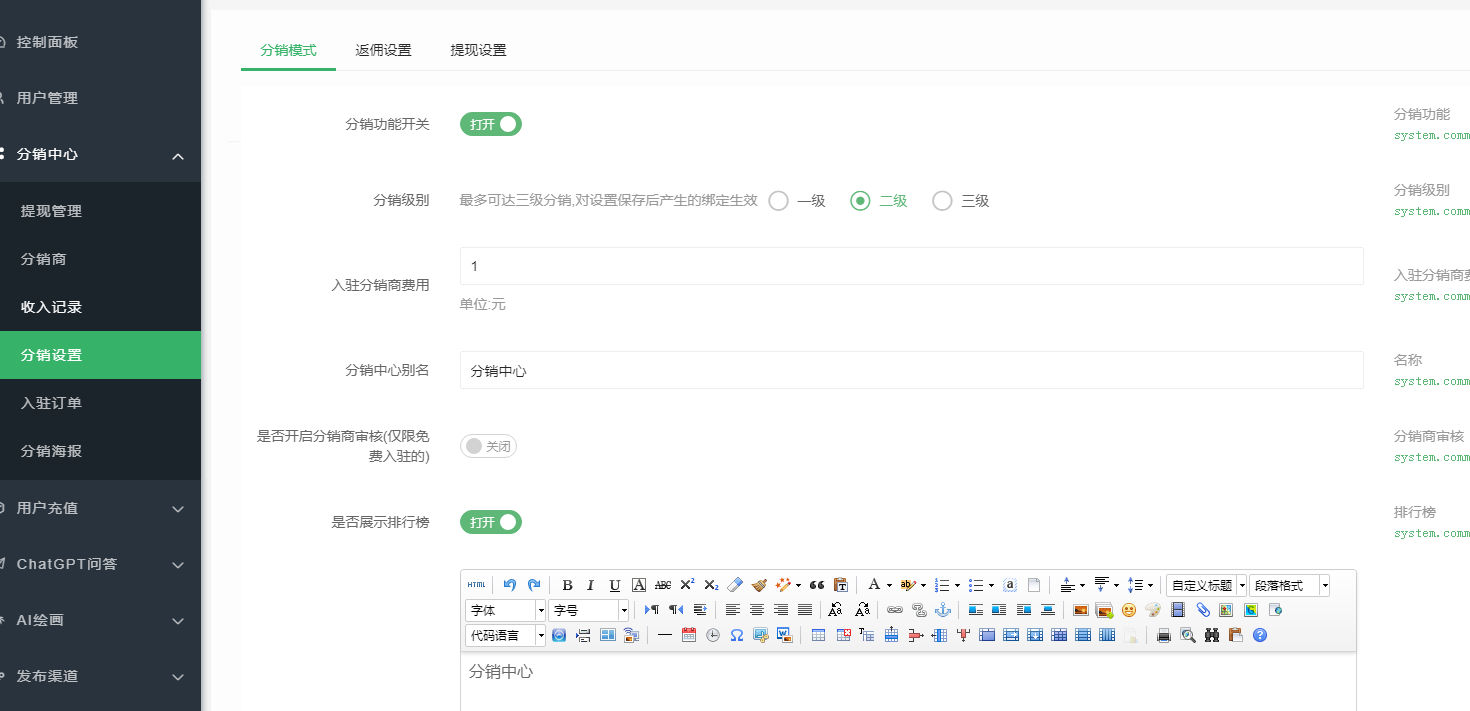Screen dimensions: 1470x711
Task: Open 分销设置 submenu item
Action: 100,355
